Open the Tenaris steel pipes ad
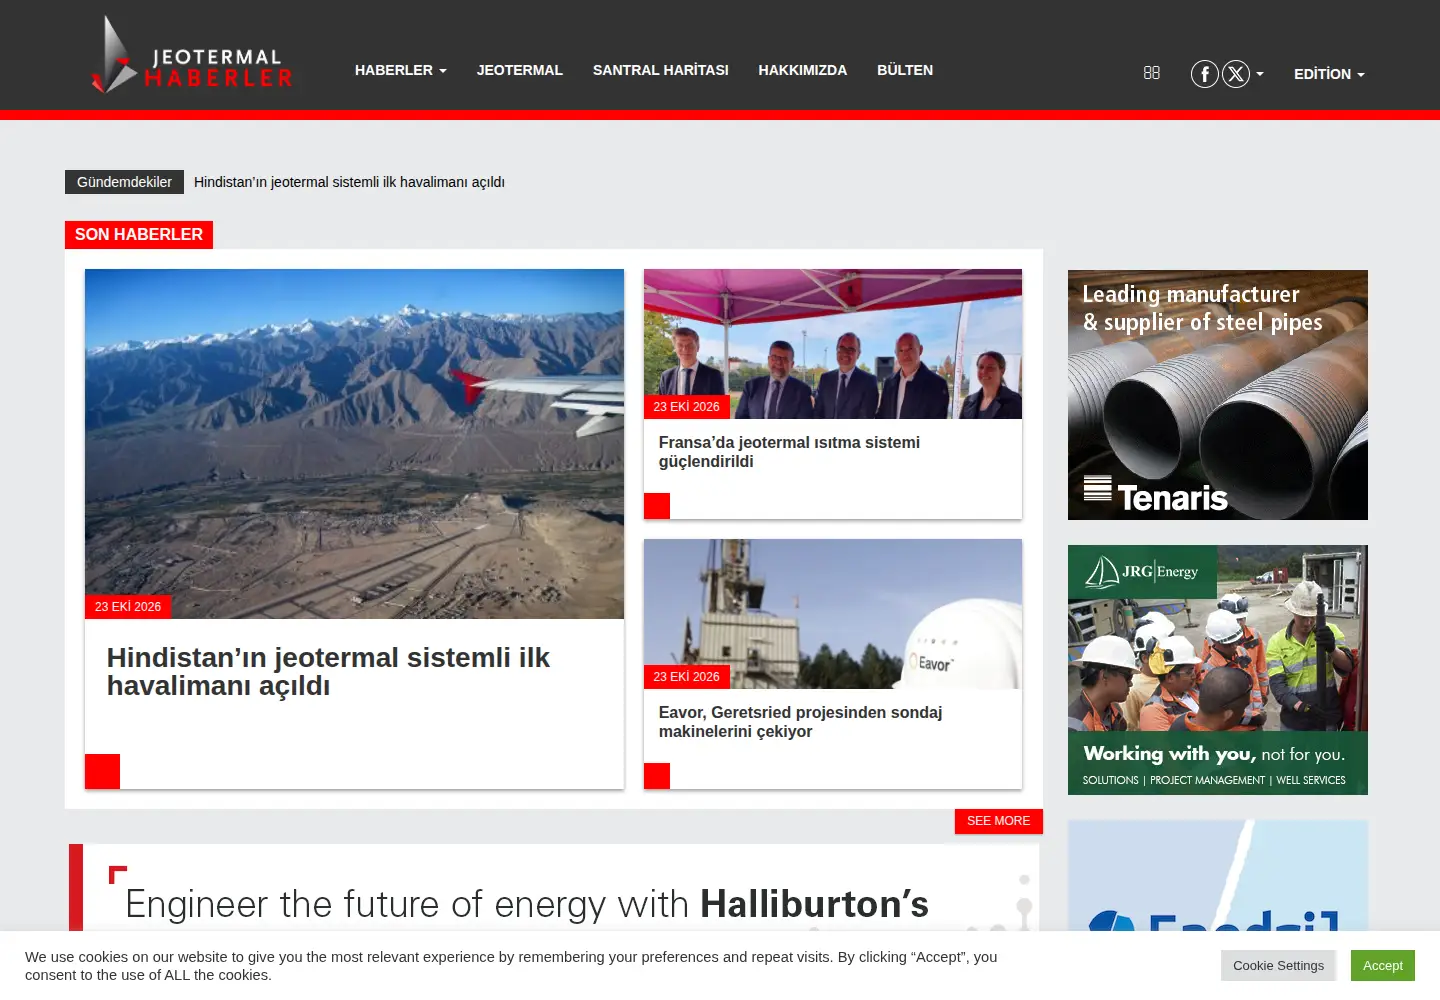This screenshot has width=1440, height=1000. click(x=1218, y=395)
